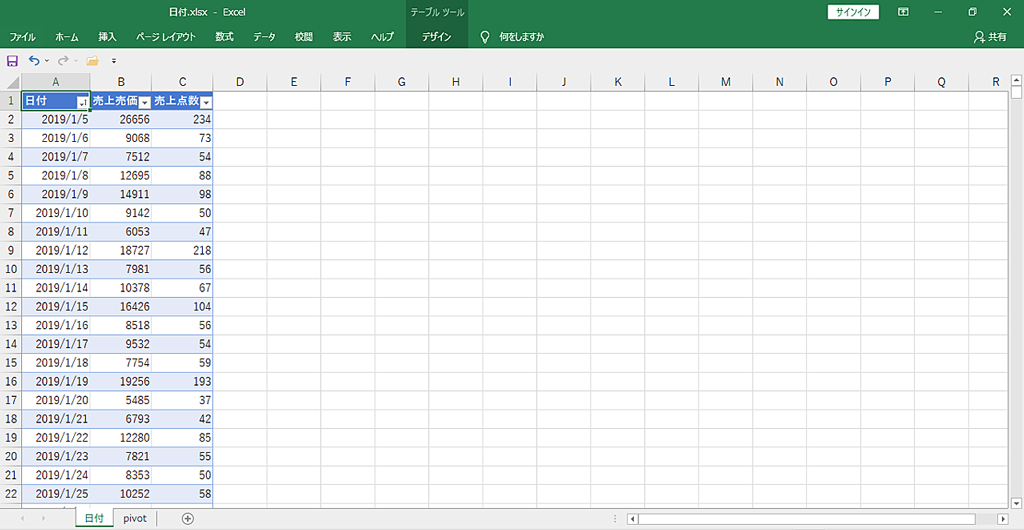Select row 12 header
The width and height of the screenshot is (1024, 530).
tap(11, 306)
